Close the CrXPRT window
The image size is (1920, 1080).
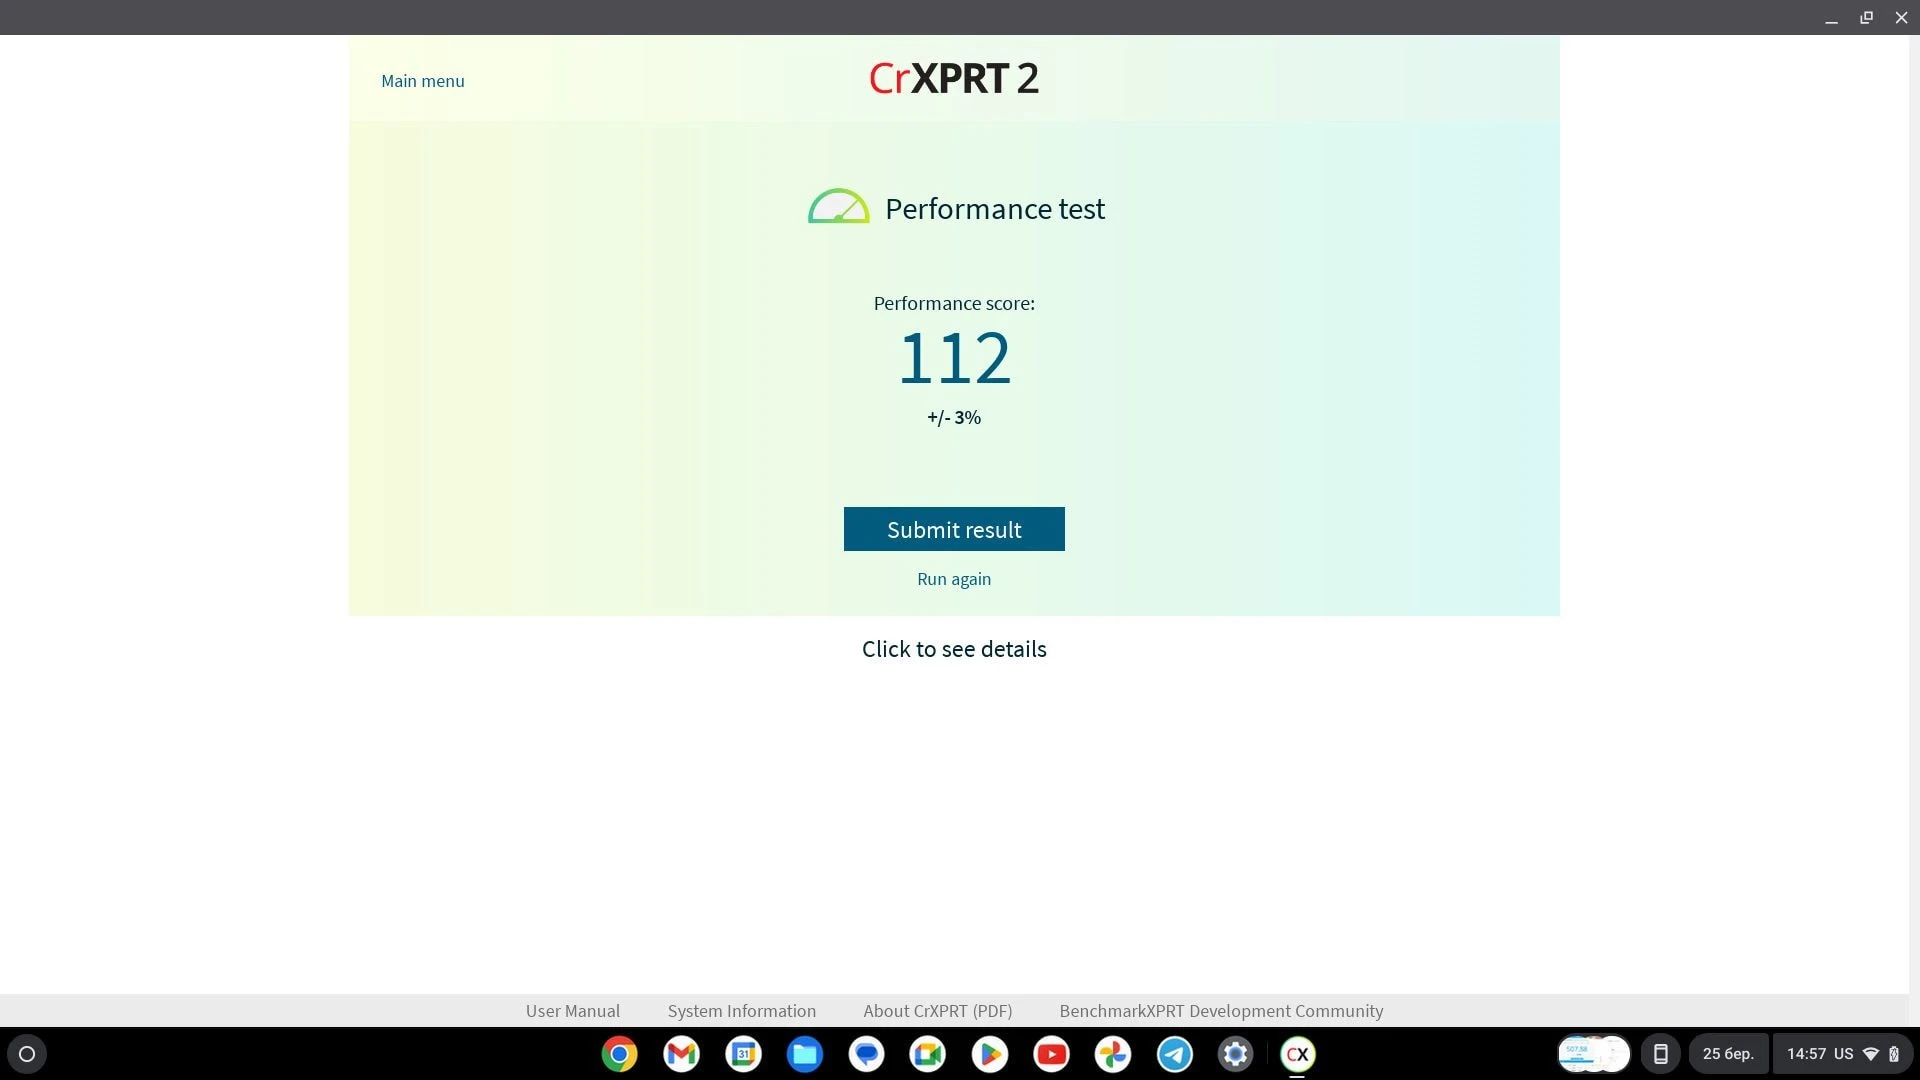[x=1901, y=18]
